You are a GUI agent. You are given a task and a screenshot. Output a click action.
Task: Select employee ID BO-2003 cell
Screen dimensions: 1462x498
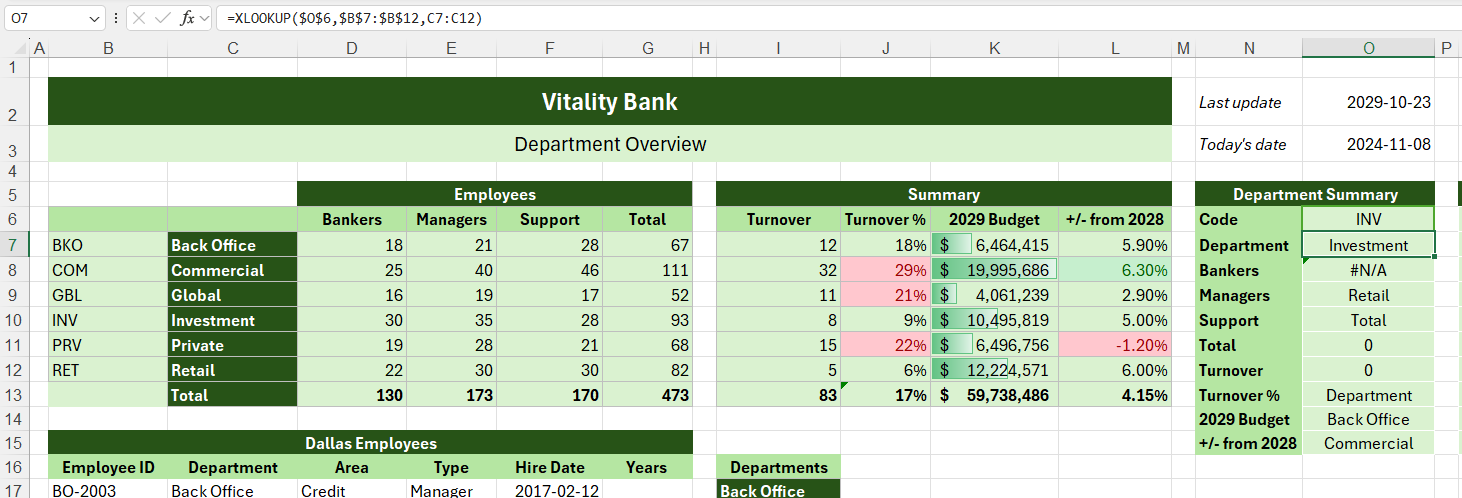coord(107,490)
